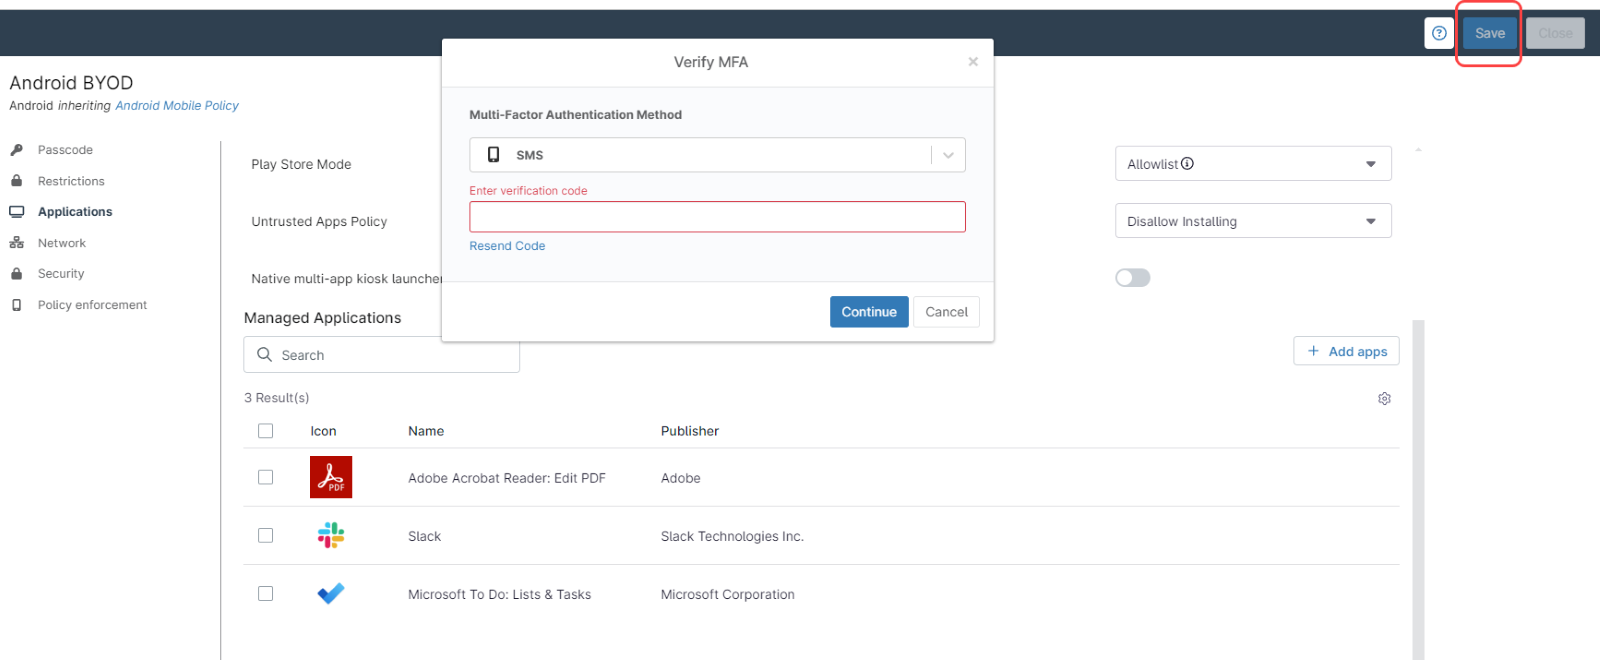Click the Add apps button

[1346, 351]
